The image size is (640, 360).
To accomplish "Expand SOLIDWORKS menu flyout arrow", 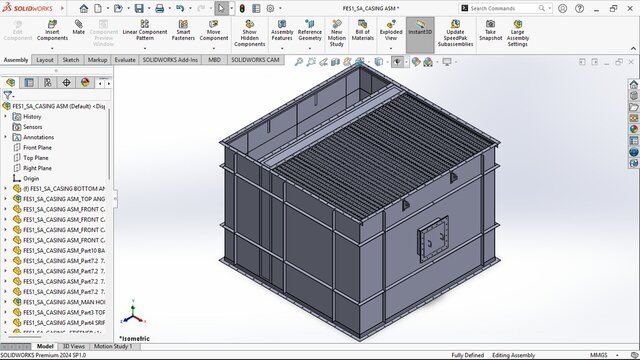I will tap(62, 8).
